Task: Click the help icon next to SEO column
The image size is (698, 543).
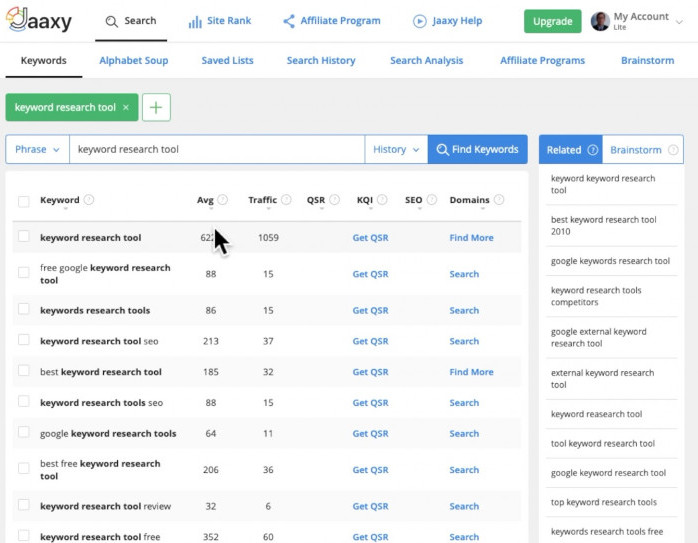Action: (x=431, y=199)
